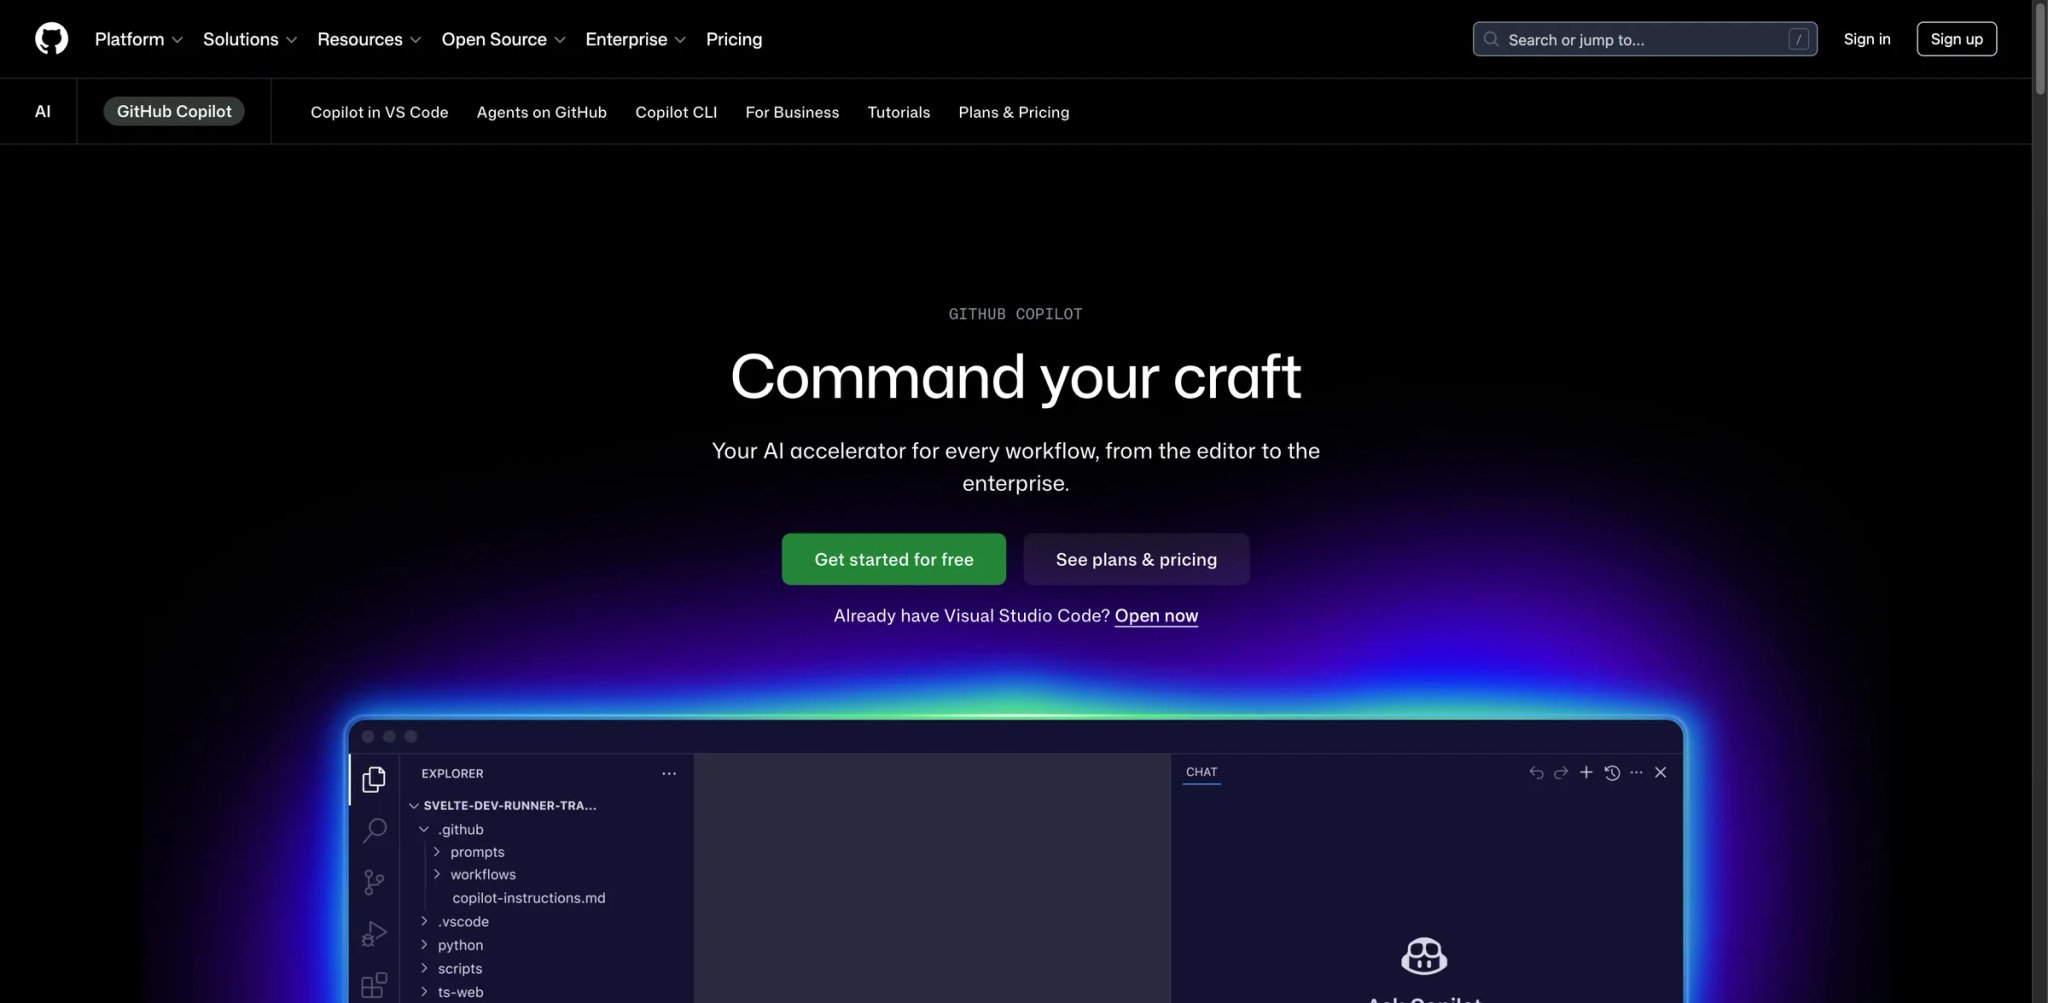Expand the Enterprise dropdown menu
The image size is (2048, 1003).
[x=636, y=39]
